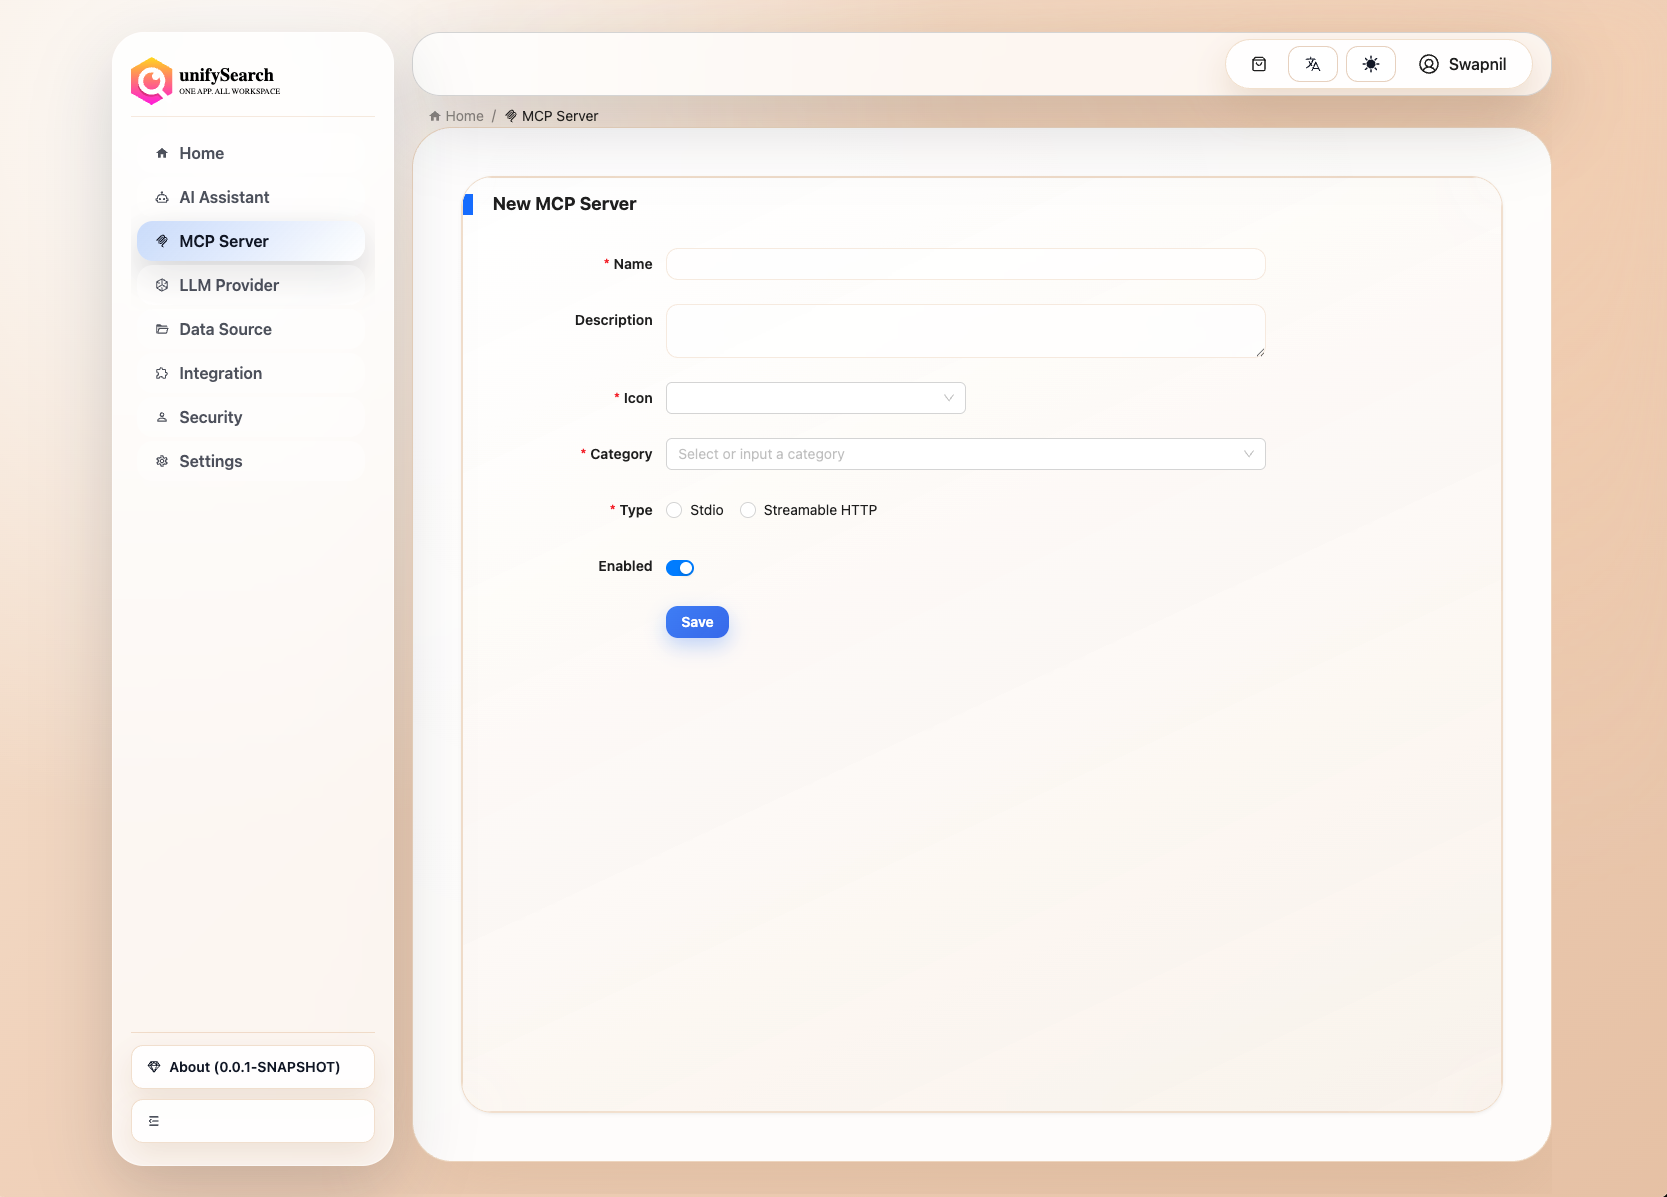Click the About (0.0.1-SNAPSHOT) button
This screenshot has height=1197, width=1667.
point(253,1067)
